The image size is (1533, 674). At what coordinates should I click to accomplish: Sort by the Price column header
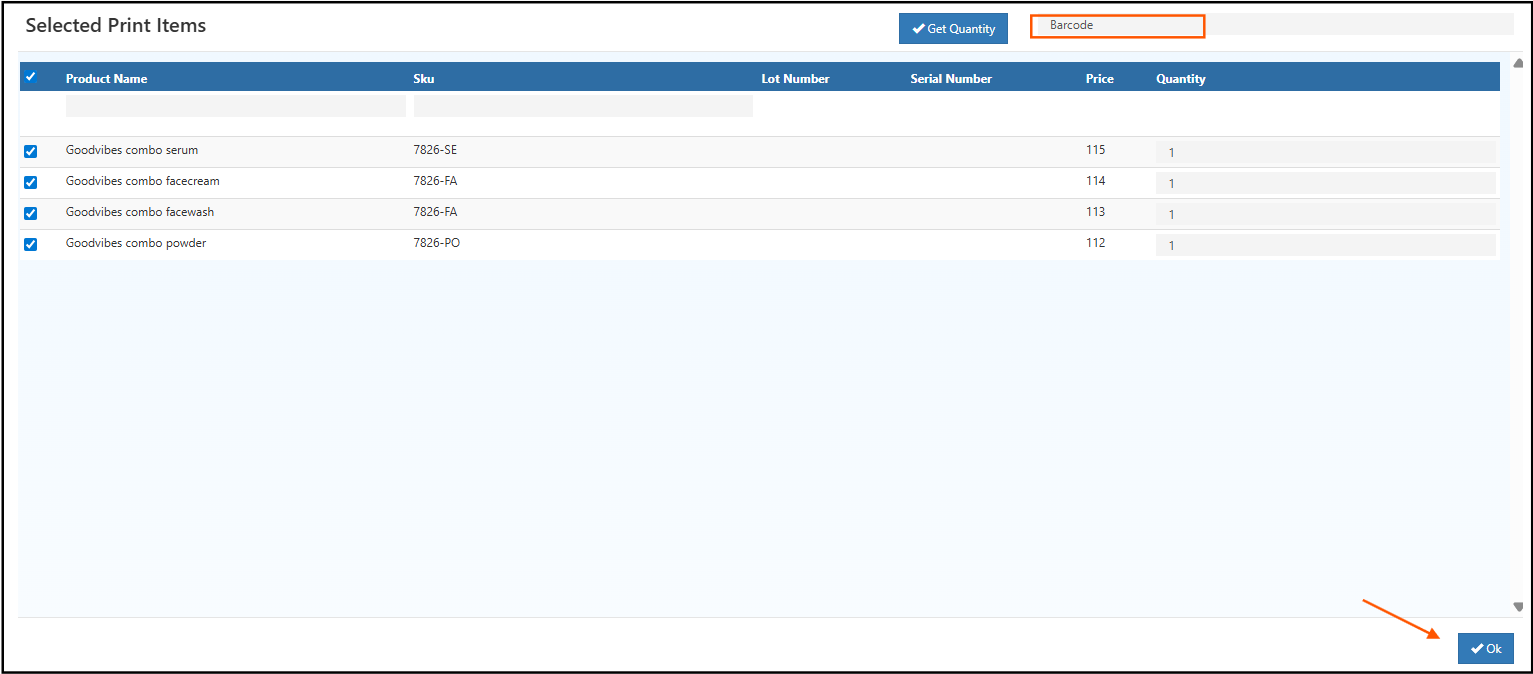coord(1099,79)
